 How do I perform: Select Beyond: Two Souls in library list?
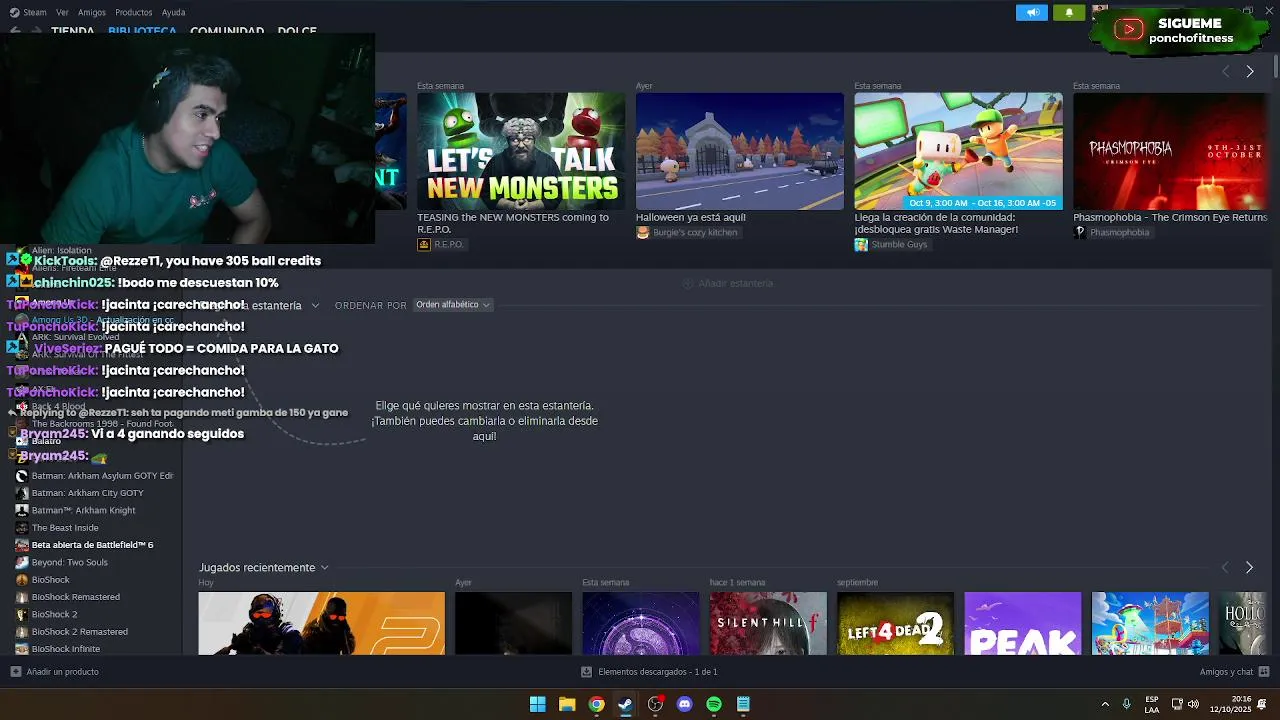pyautogui.click(x=69, y=562)
